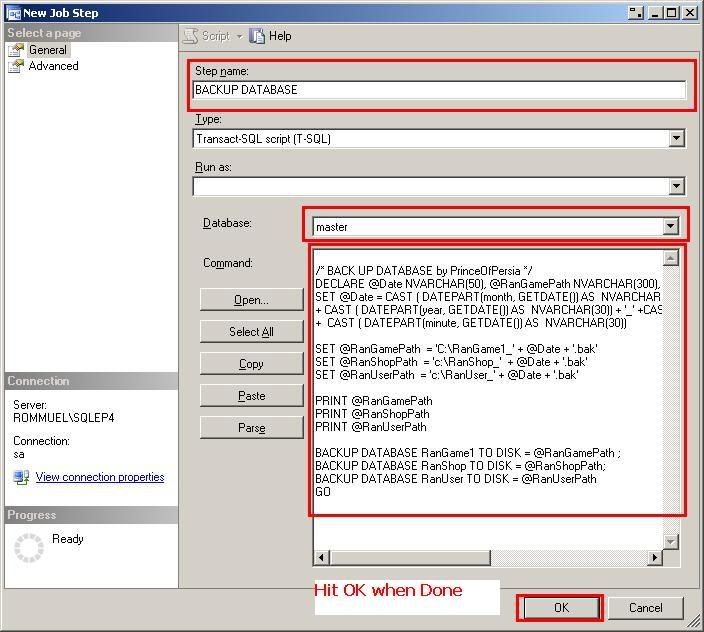Click the connection properties icon
Screen dimensions: 704x632
21,478
